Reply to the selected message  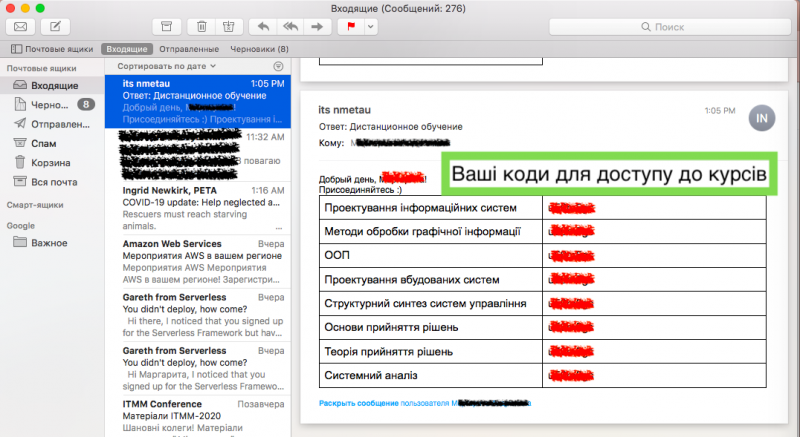coord(263,27)
